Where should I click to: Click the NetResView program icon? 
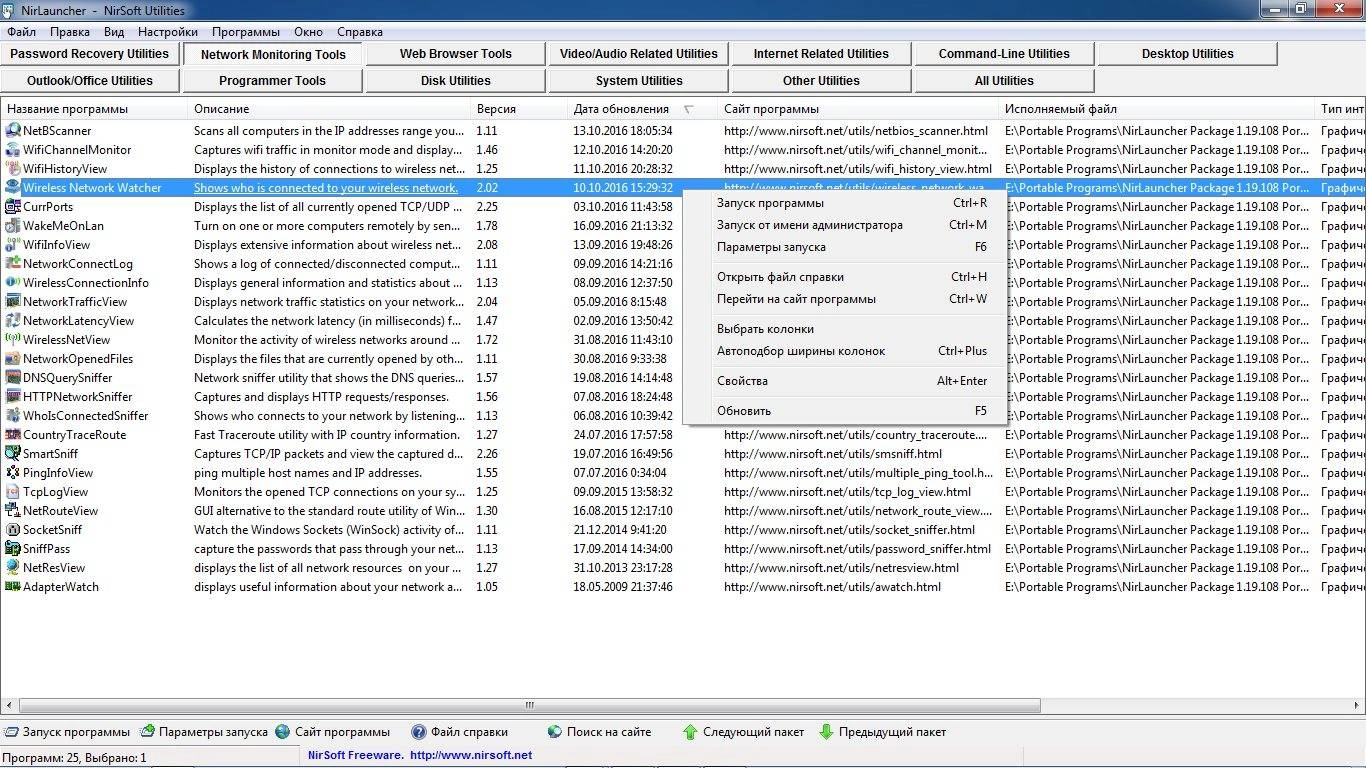pyautogui.click(x=13, y=567)
